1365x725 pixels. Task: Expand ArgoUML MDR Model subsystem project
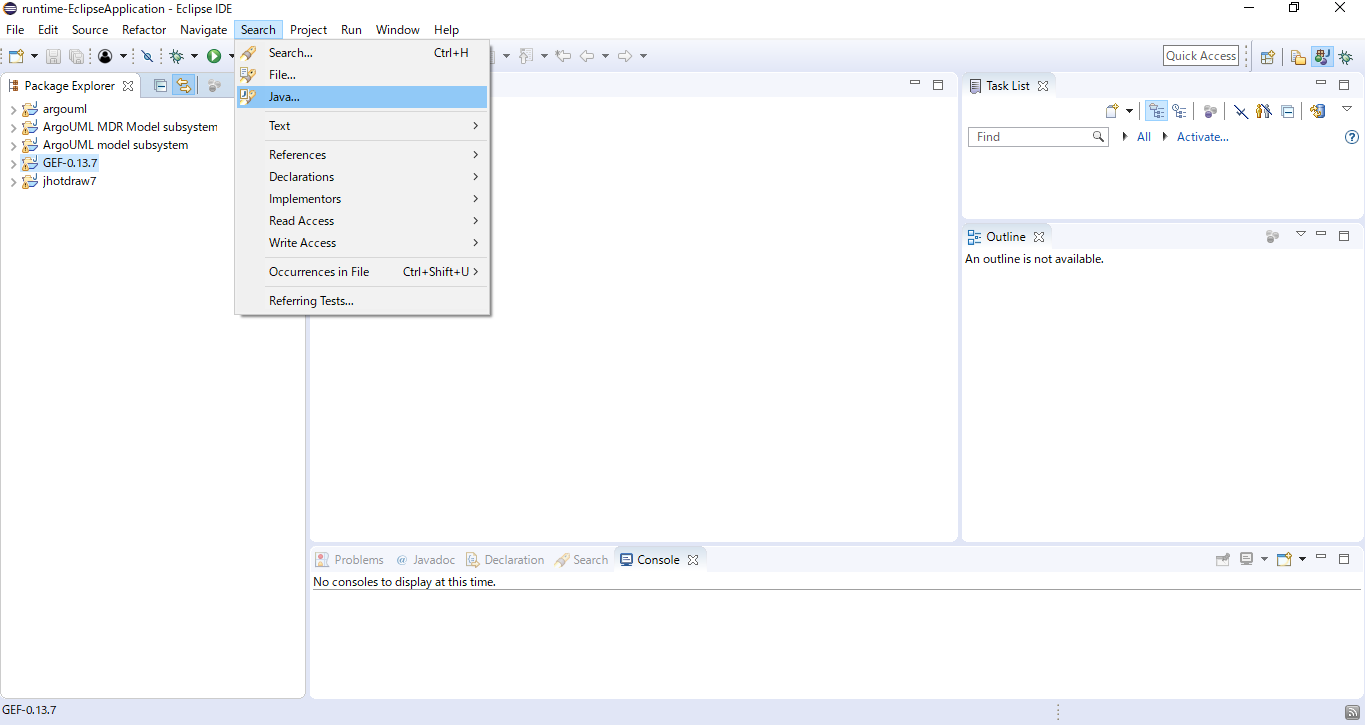point(13,127)
